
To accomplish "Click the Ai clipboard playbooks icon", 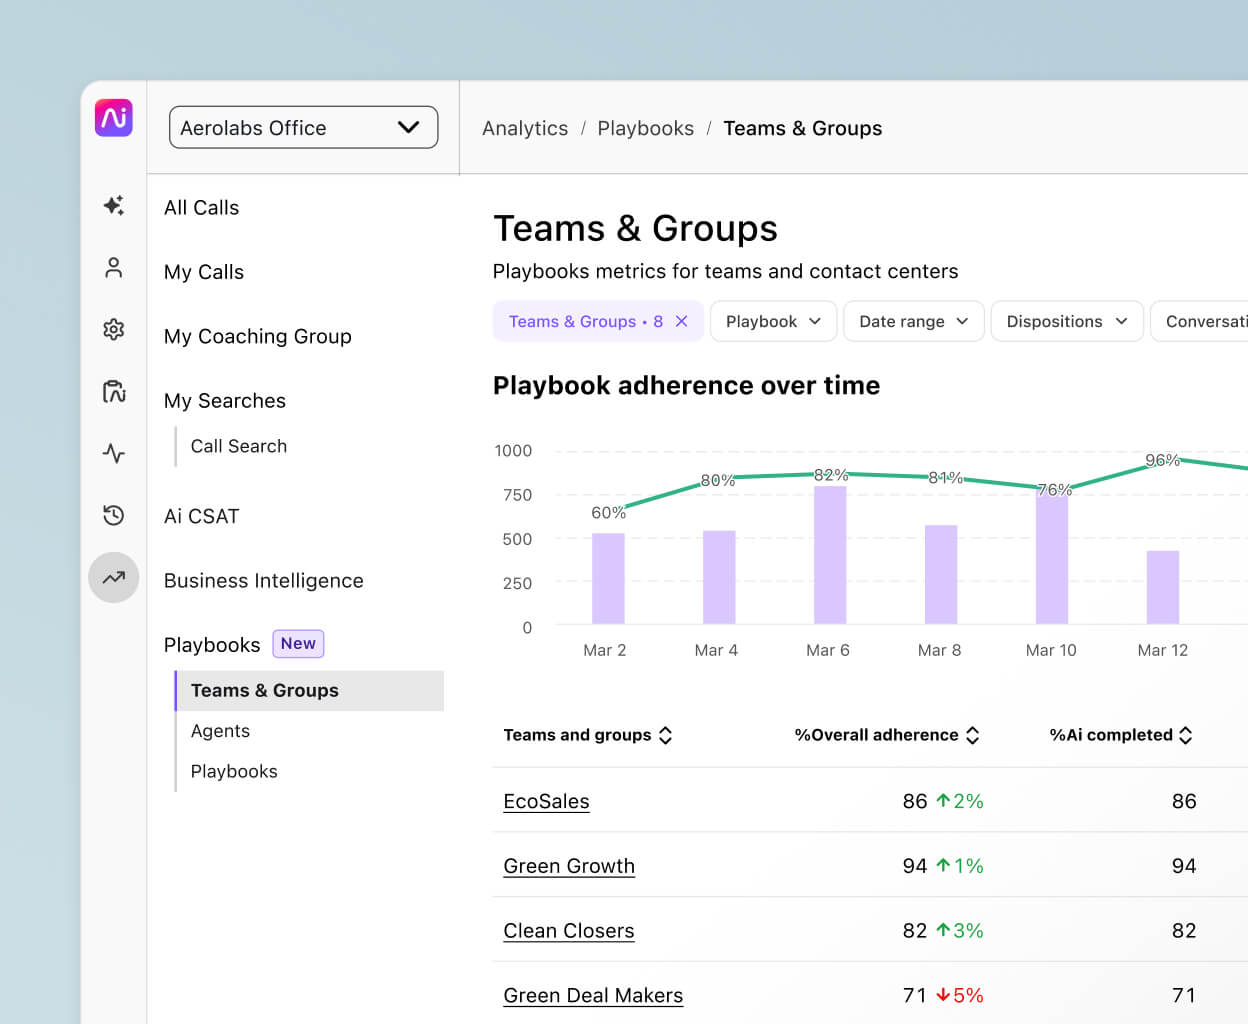I will (x=113, y=391).
